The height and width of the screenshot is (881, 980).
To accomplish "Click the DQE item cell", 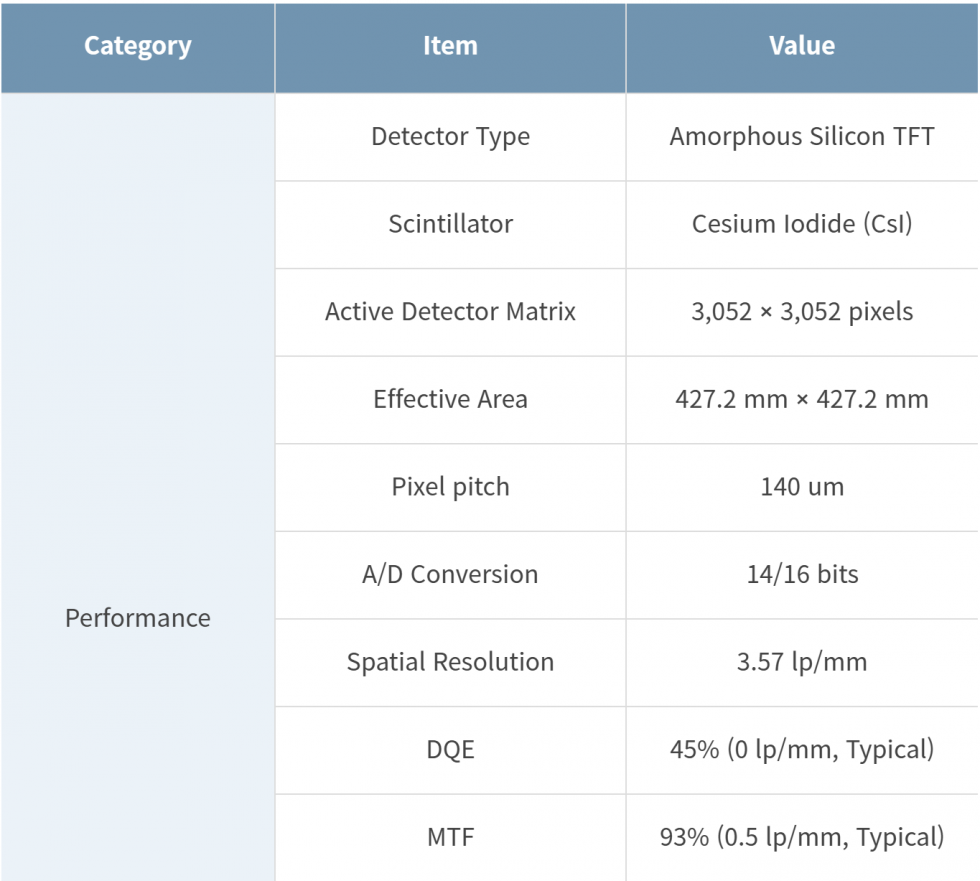I will click(450, 749).
